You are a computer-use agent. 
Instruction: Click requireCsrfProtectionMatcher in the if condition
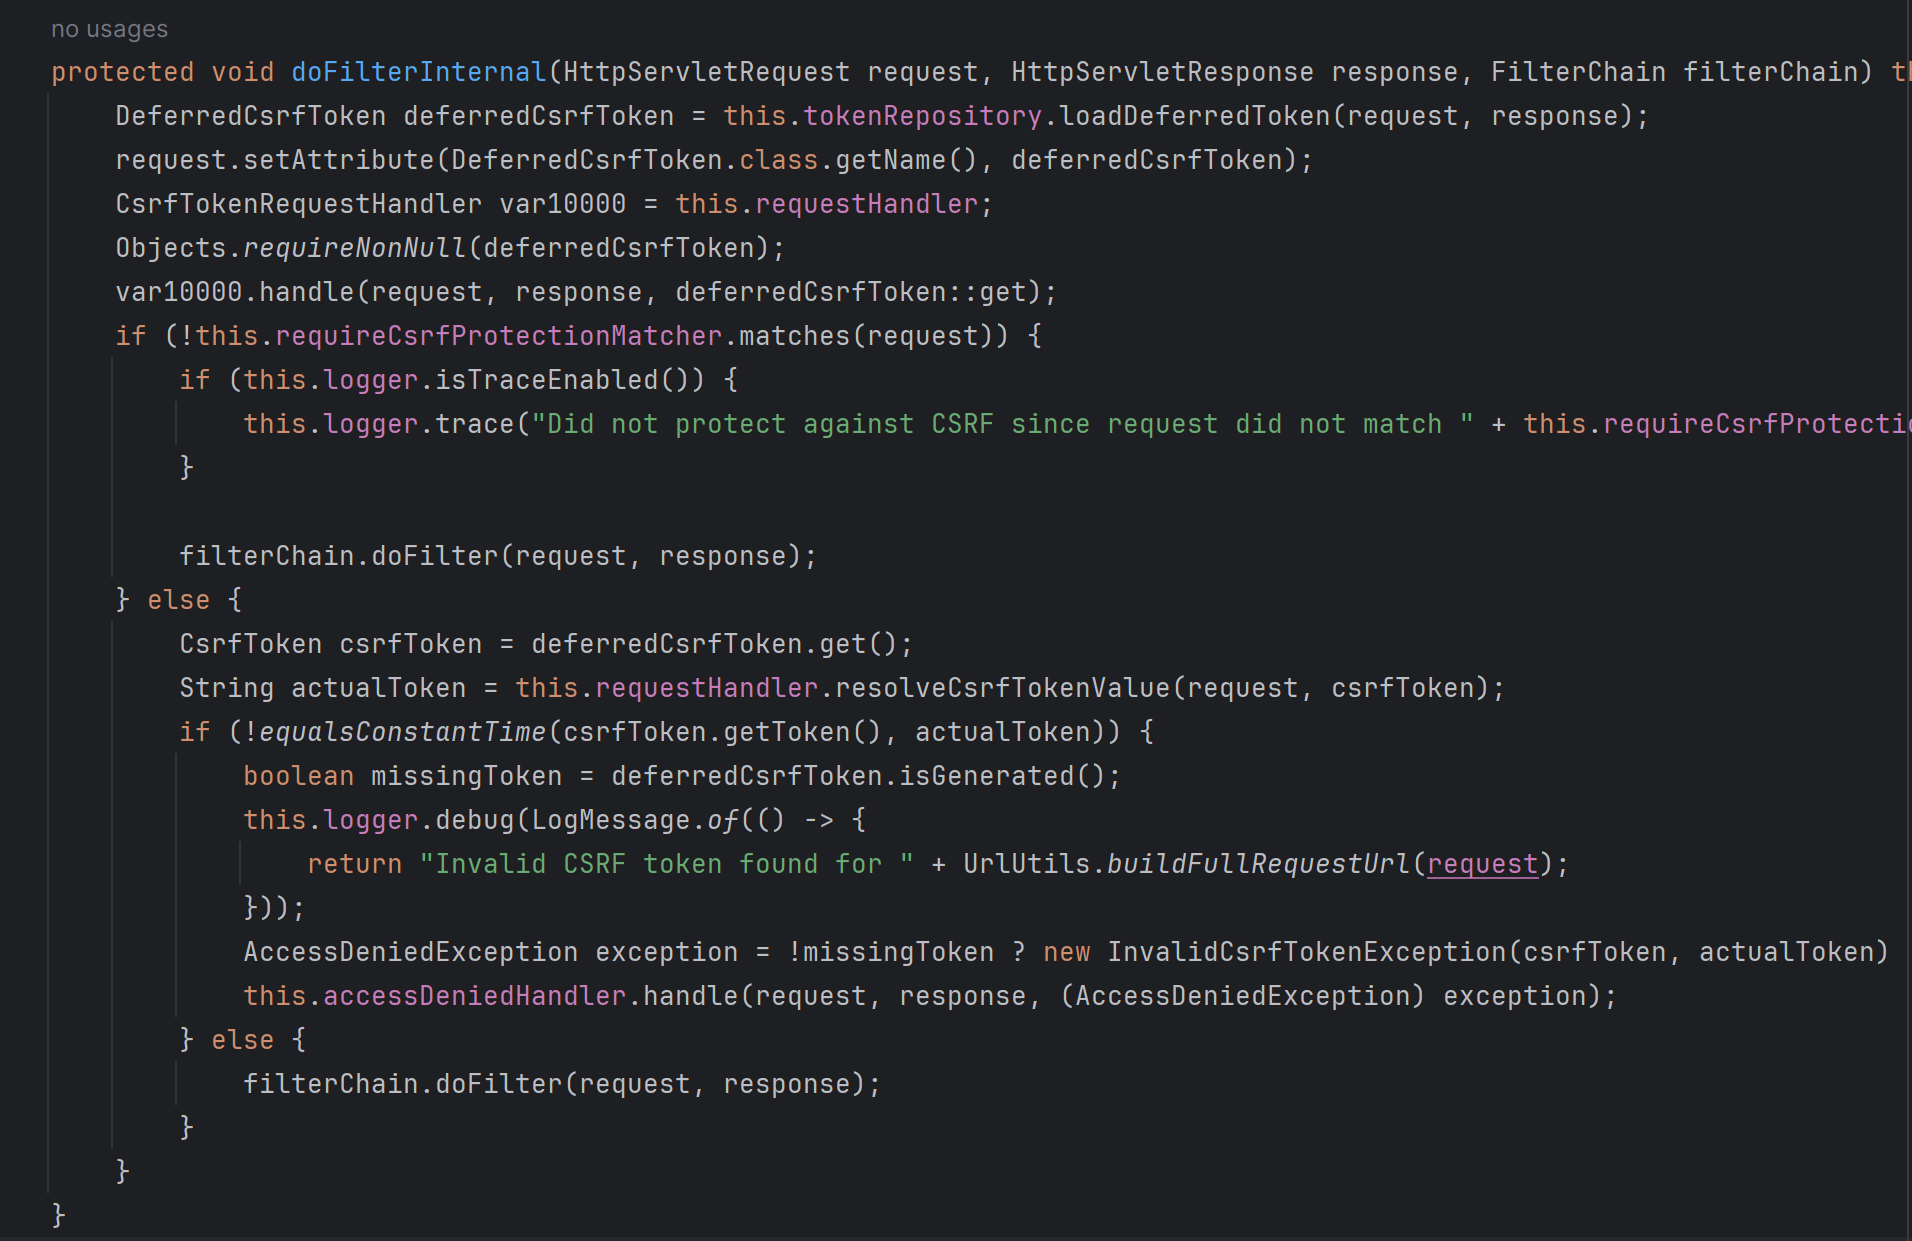(499, 336)
